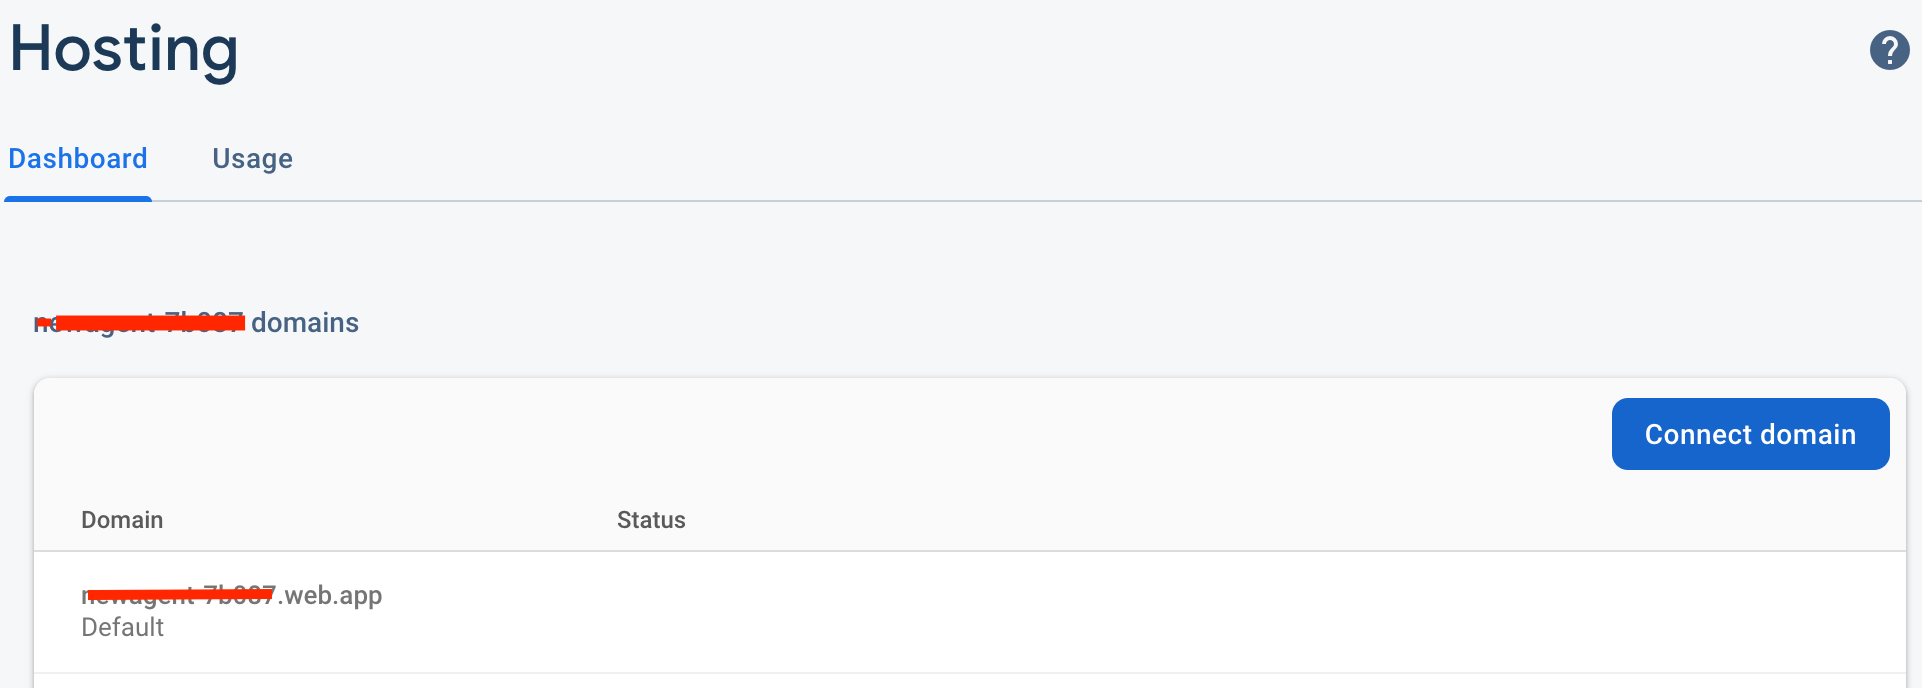Open the default .web.app domain link

231,595
